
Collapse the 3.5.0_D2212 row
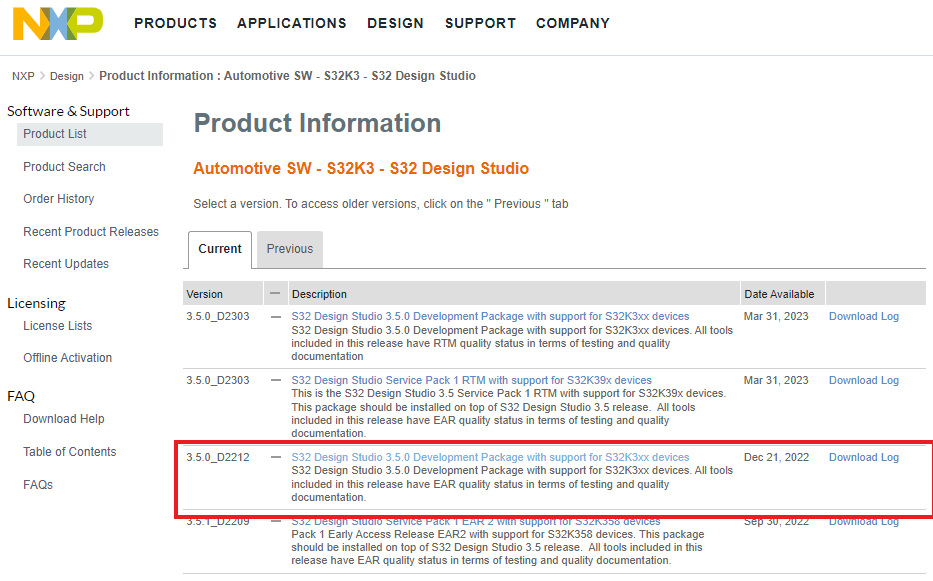pyautogui.click(x=275, y=458)
